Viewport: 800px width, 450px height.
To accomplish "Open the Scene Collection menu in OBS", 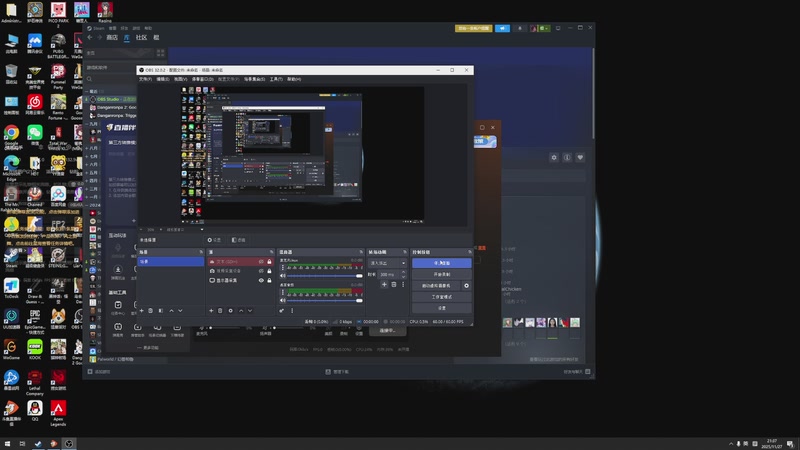I will click(254, 79).
